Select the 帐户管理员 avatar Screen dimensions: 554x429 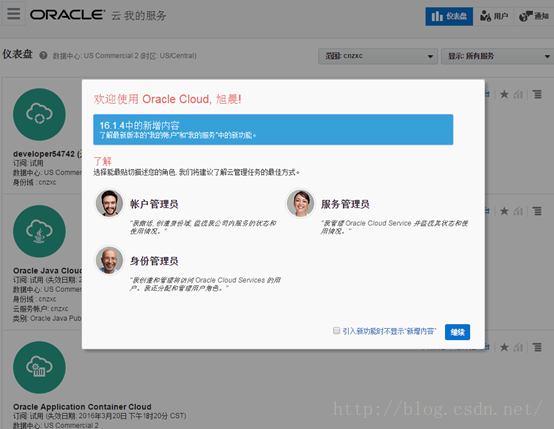pos(109,203)
